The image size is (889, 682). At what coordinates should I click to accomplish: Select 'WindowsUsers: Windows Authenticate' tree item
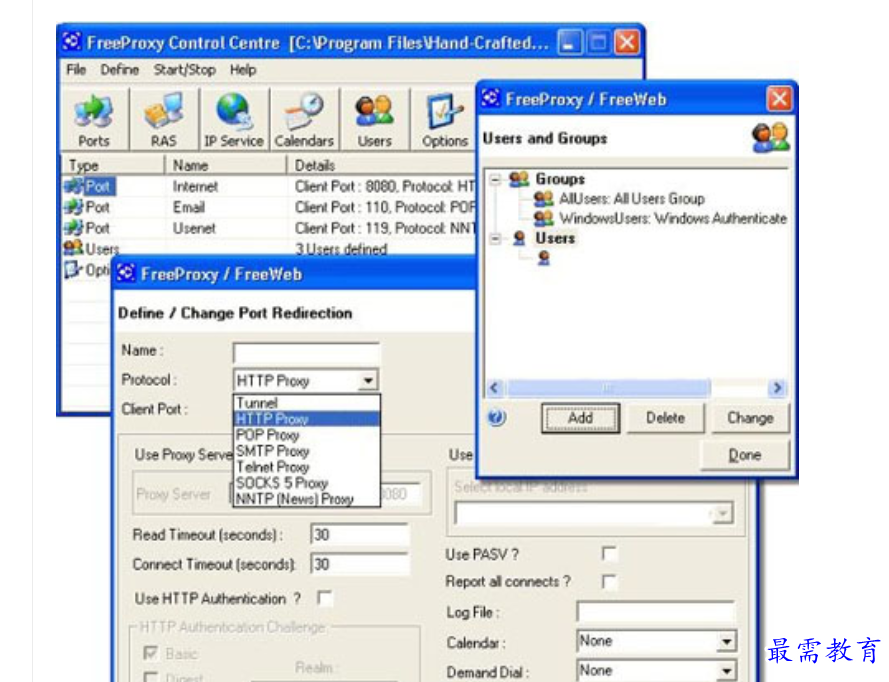coord(673,218)
